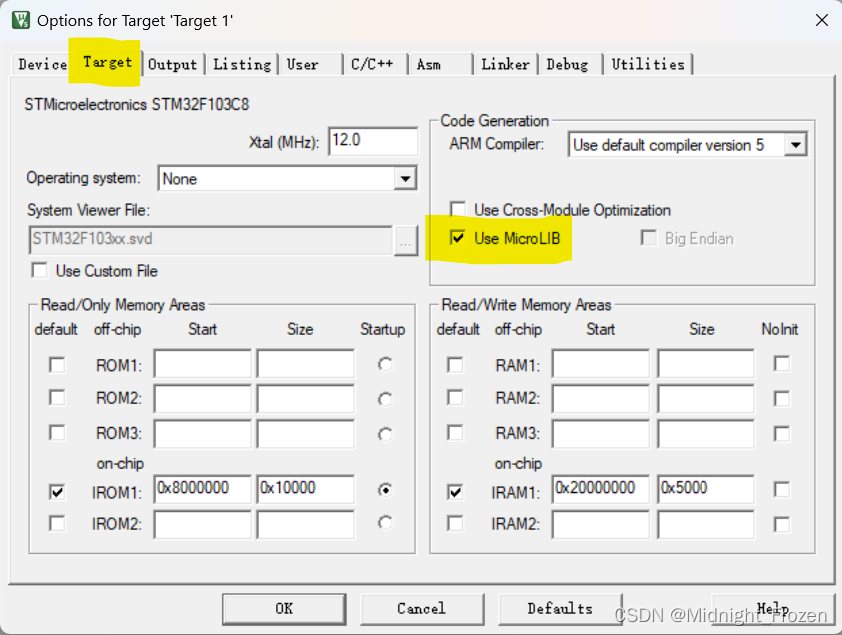
Task: Open the Utilities tab
Action: click(x=648, y=64)
